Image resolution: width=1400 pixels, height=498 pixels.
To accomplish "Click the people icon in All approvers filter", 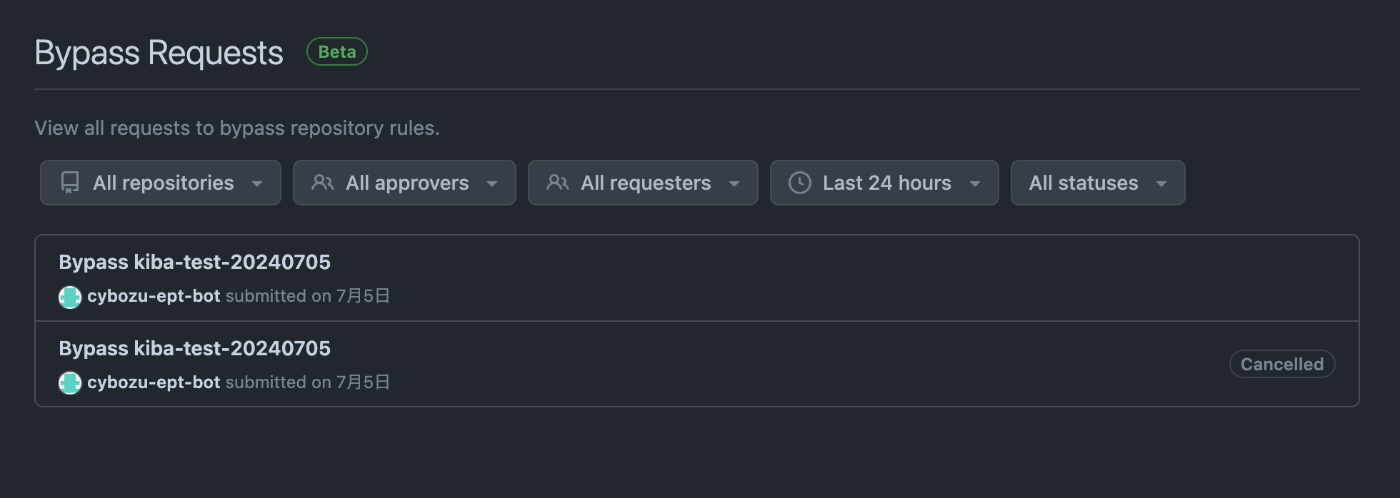I will click(x=322, y=183).
